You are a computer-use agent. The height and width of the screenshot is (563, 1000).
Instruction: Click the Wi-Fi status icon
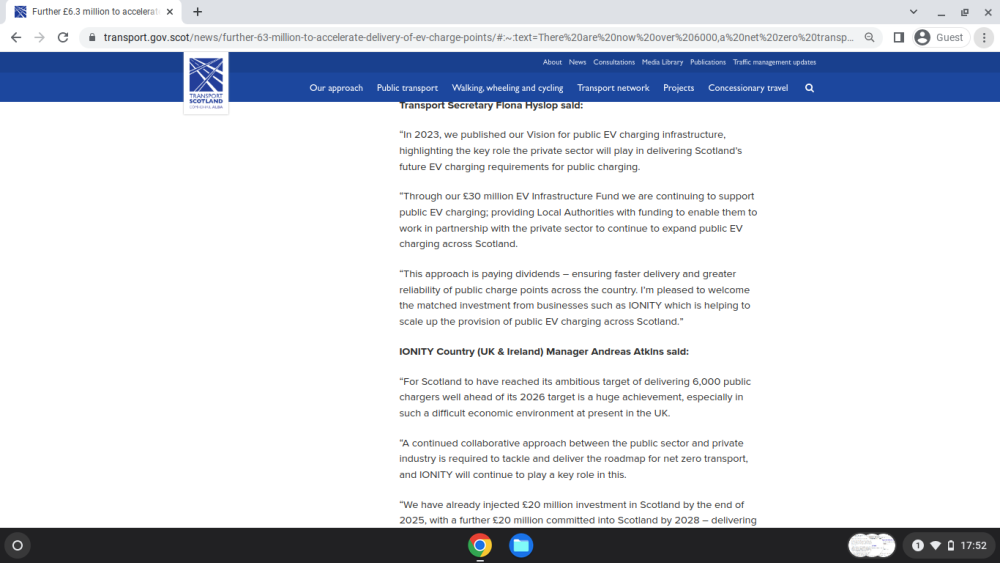tap(936, 546)
